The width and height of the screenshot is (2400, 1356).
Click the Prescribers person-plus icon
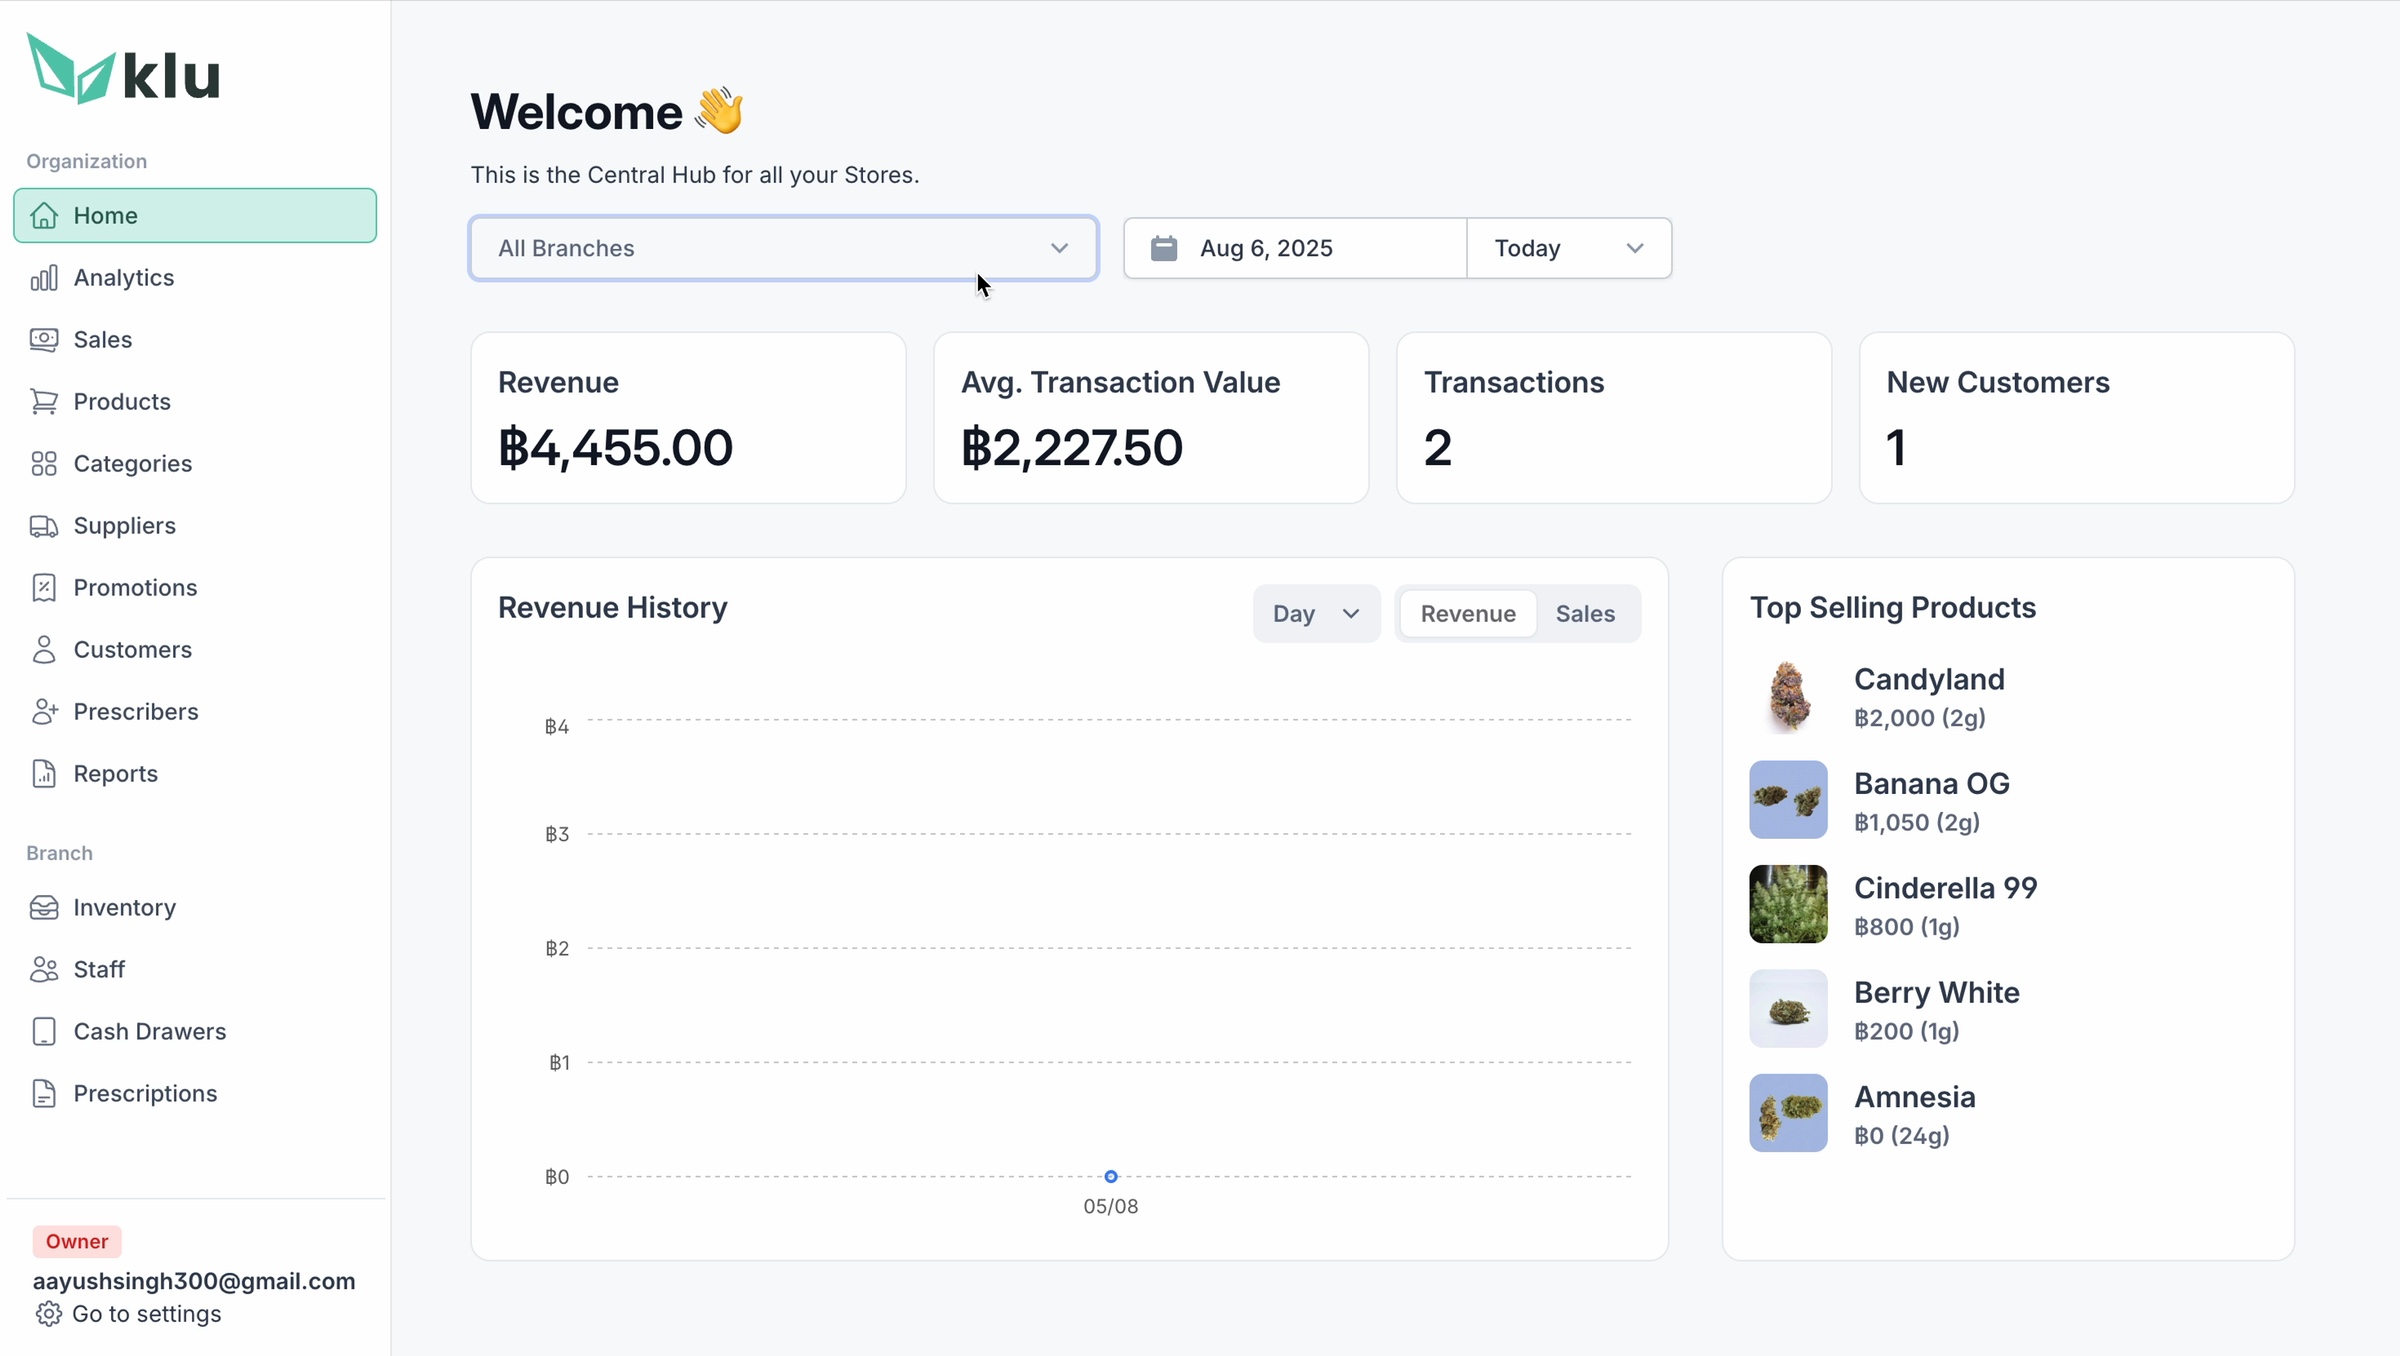click(44, 711)
